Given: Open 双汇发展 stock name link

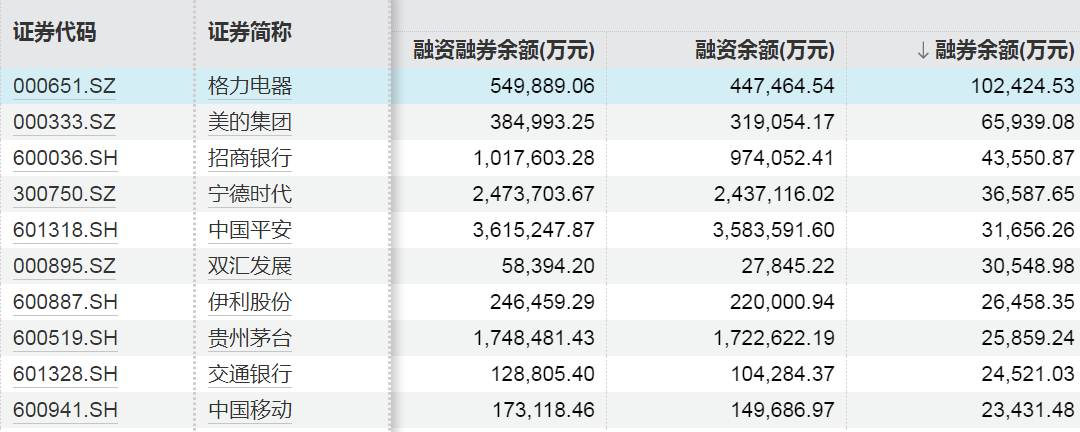Looking at the screenshot, I should pos(250,266).
